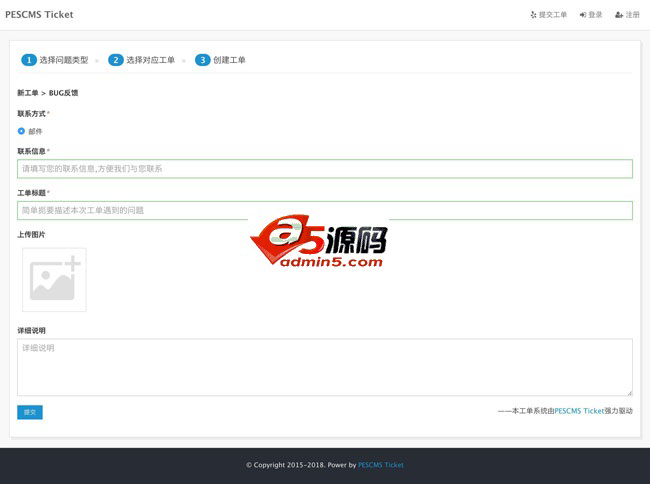
Task: Click the blue 提交 submit button
Action: (x=30, y=412)
